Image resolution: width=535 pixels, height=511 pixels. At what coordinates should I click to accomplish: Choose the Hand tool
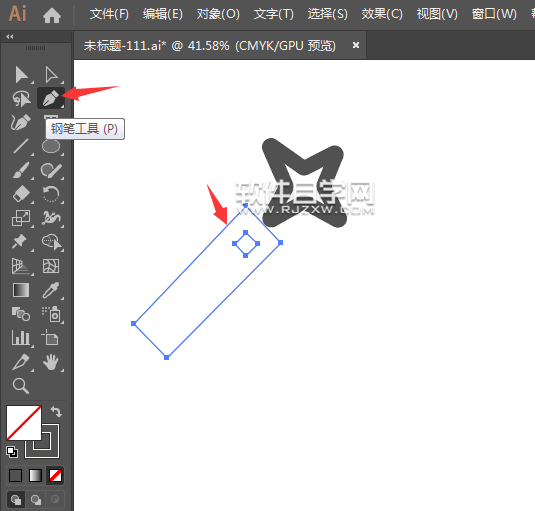(x=51, y=362)
